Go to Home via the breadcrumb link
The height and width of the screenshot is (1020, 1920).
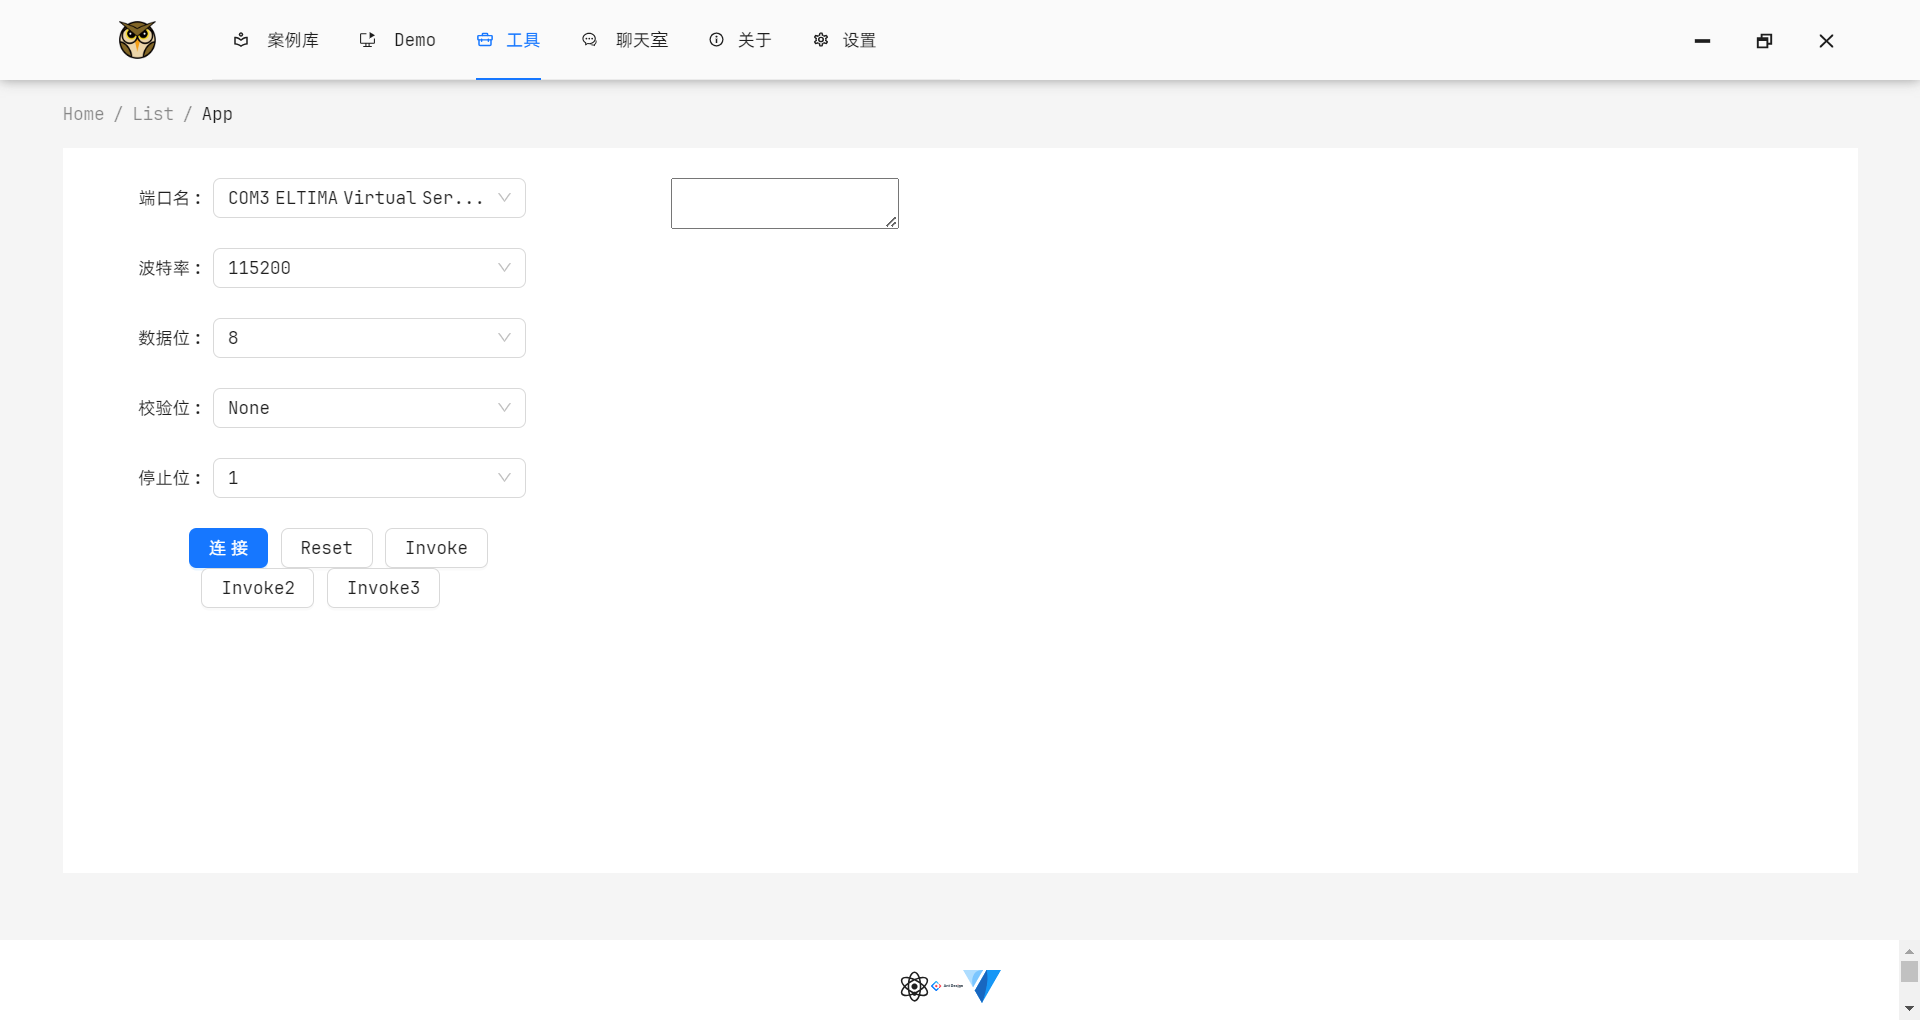coord(83,113)
